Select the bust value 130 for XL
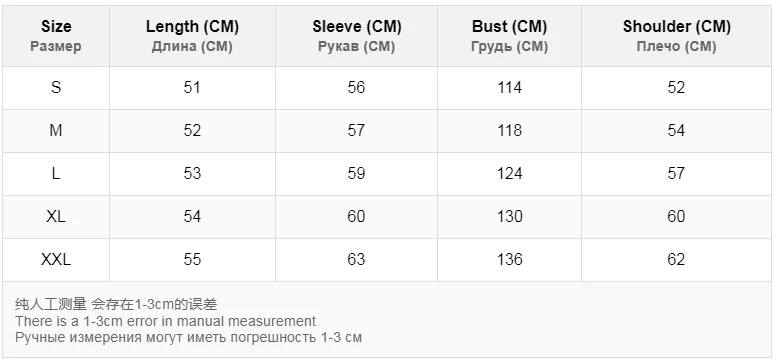 coord(510,217)
